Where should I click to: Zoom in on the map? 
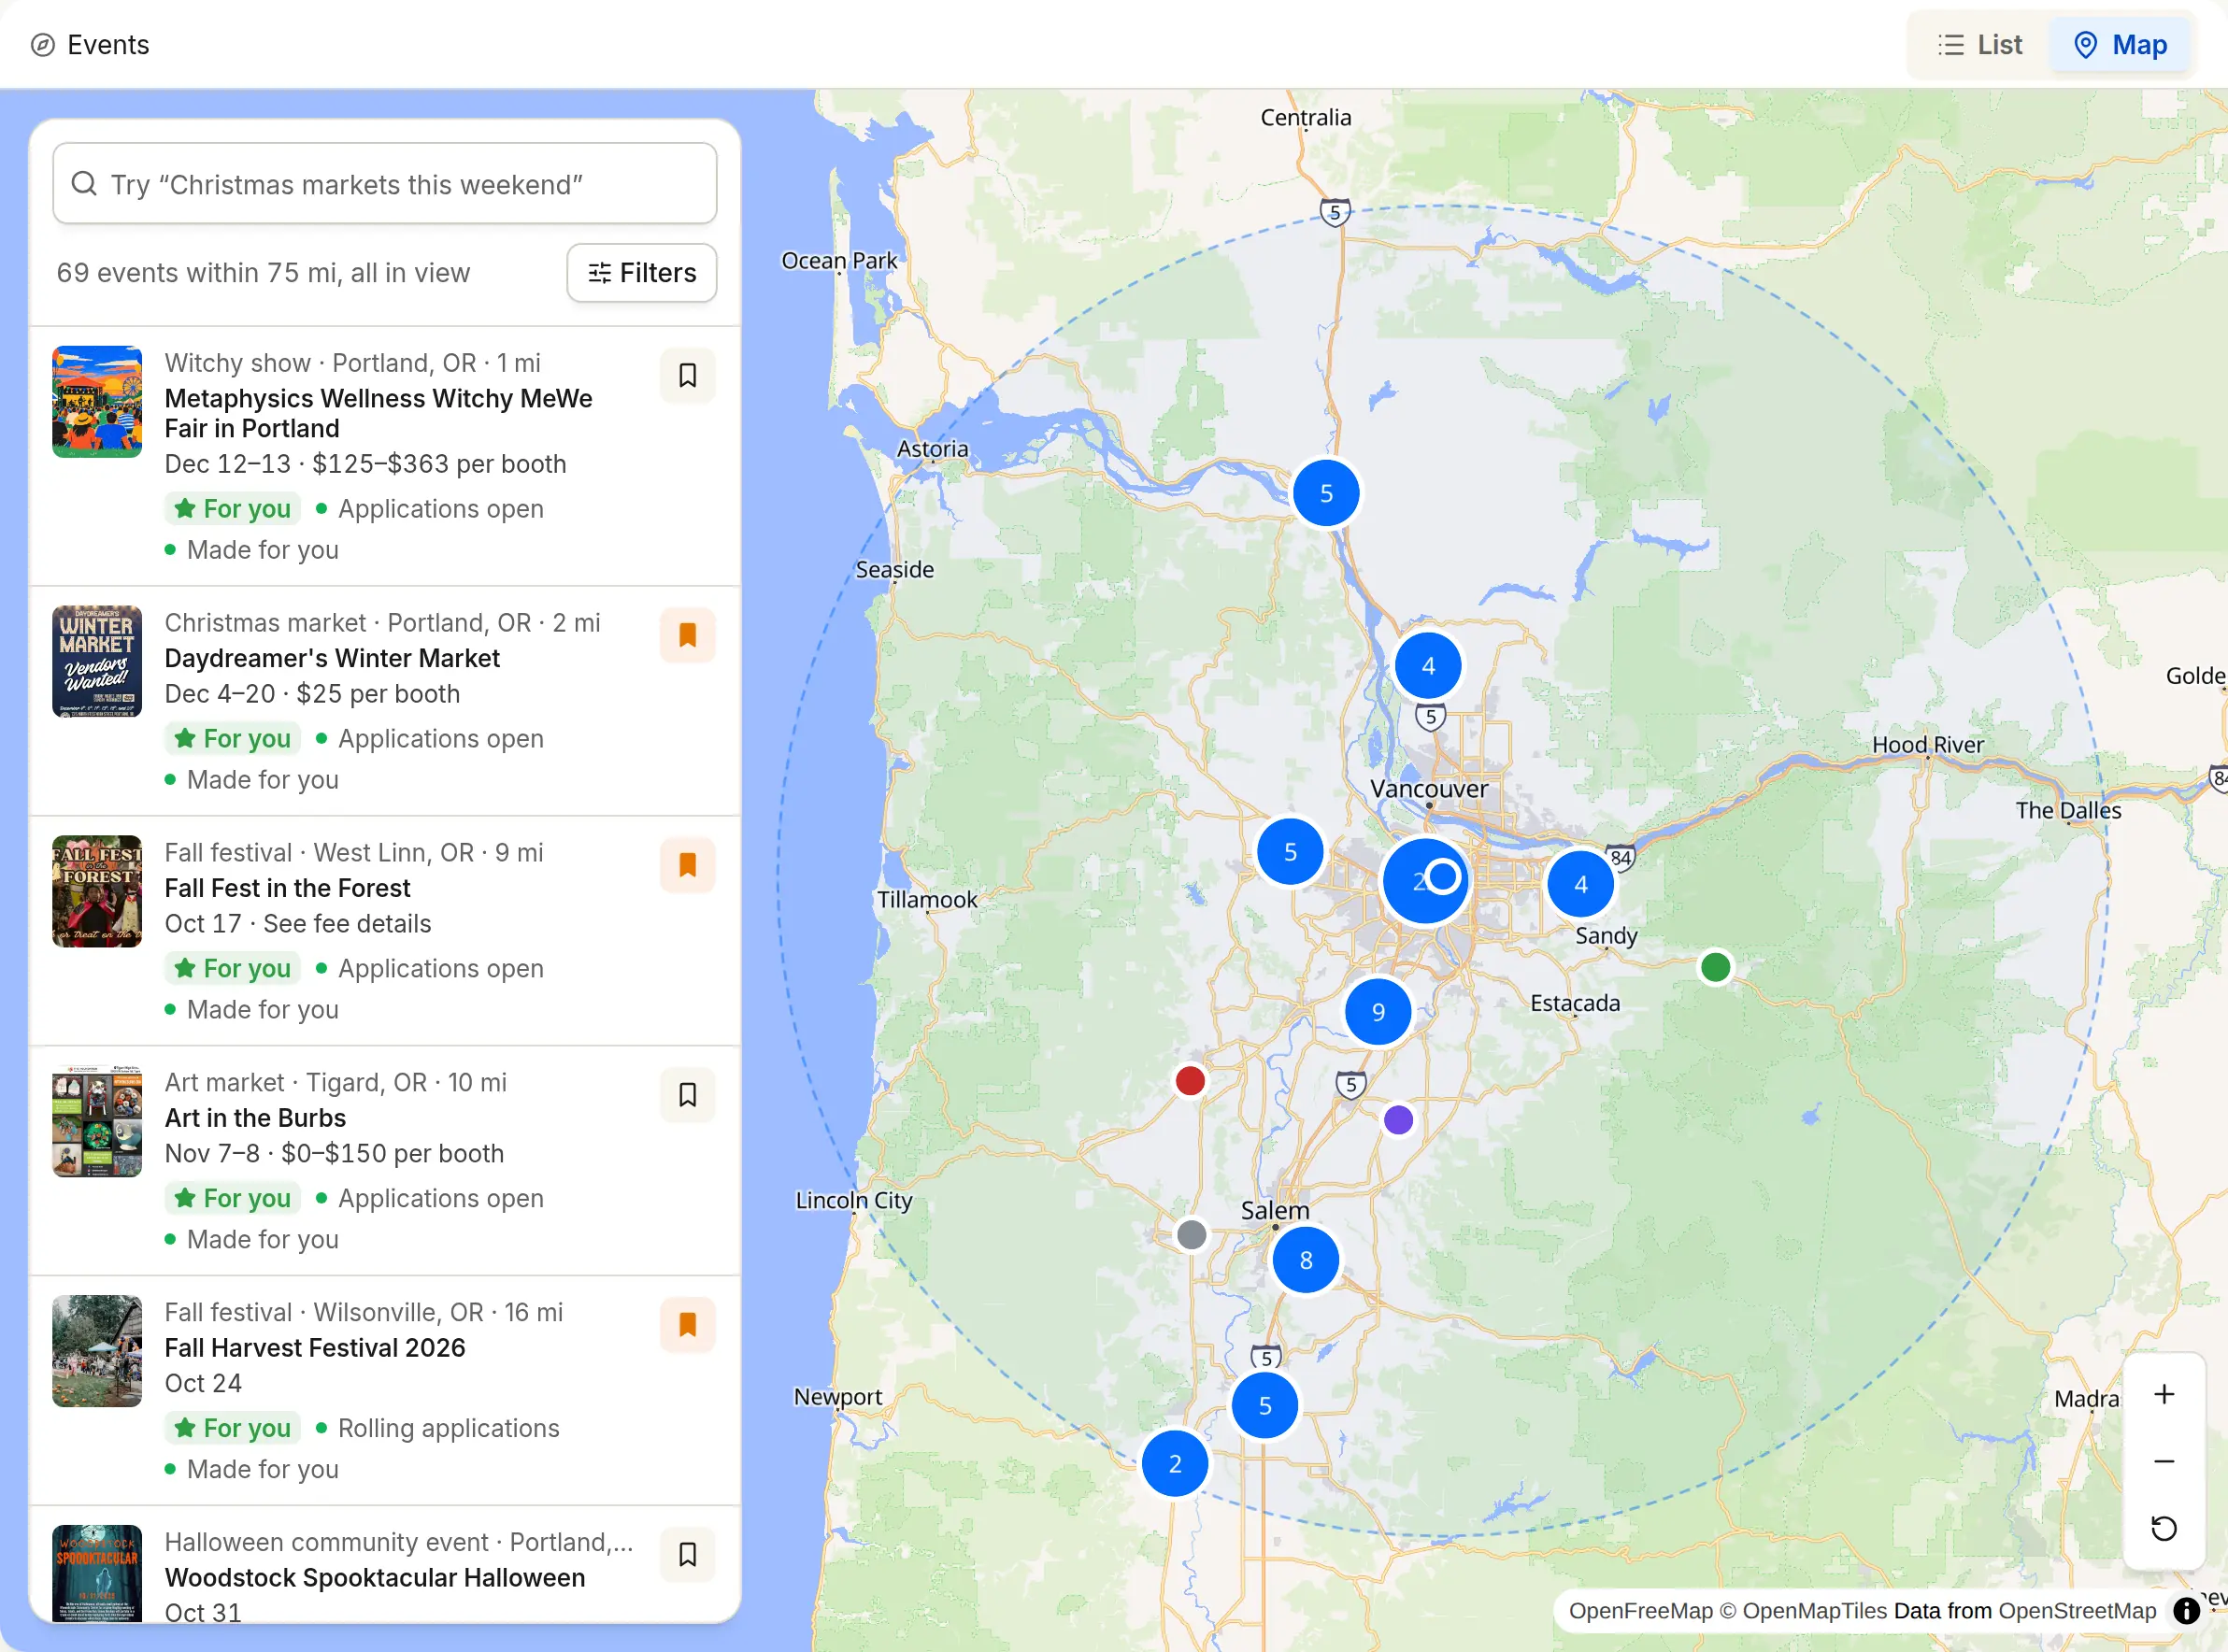click(x=2164, y=1394)
